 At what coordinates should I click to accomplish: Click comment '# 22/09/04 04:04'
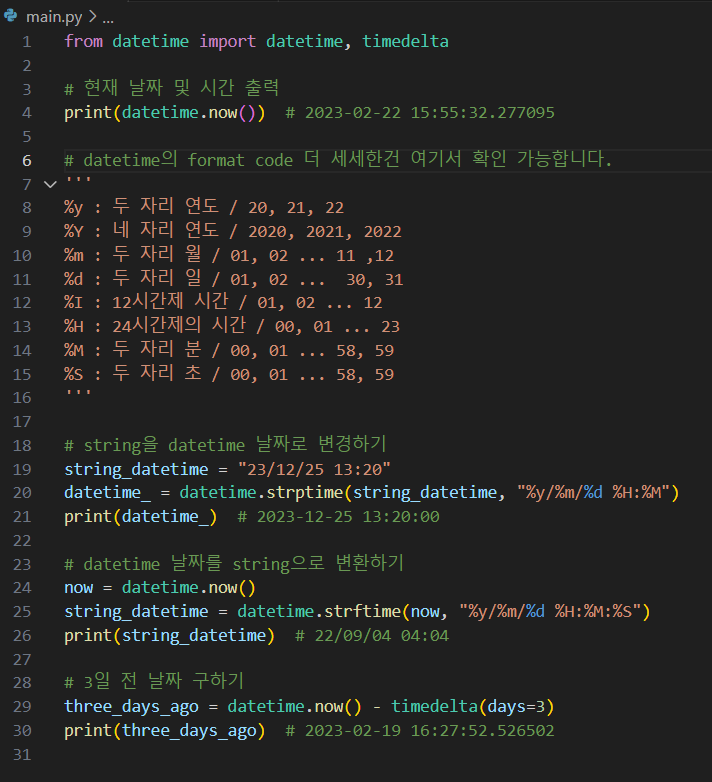point(372,636)
